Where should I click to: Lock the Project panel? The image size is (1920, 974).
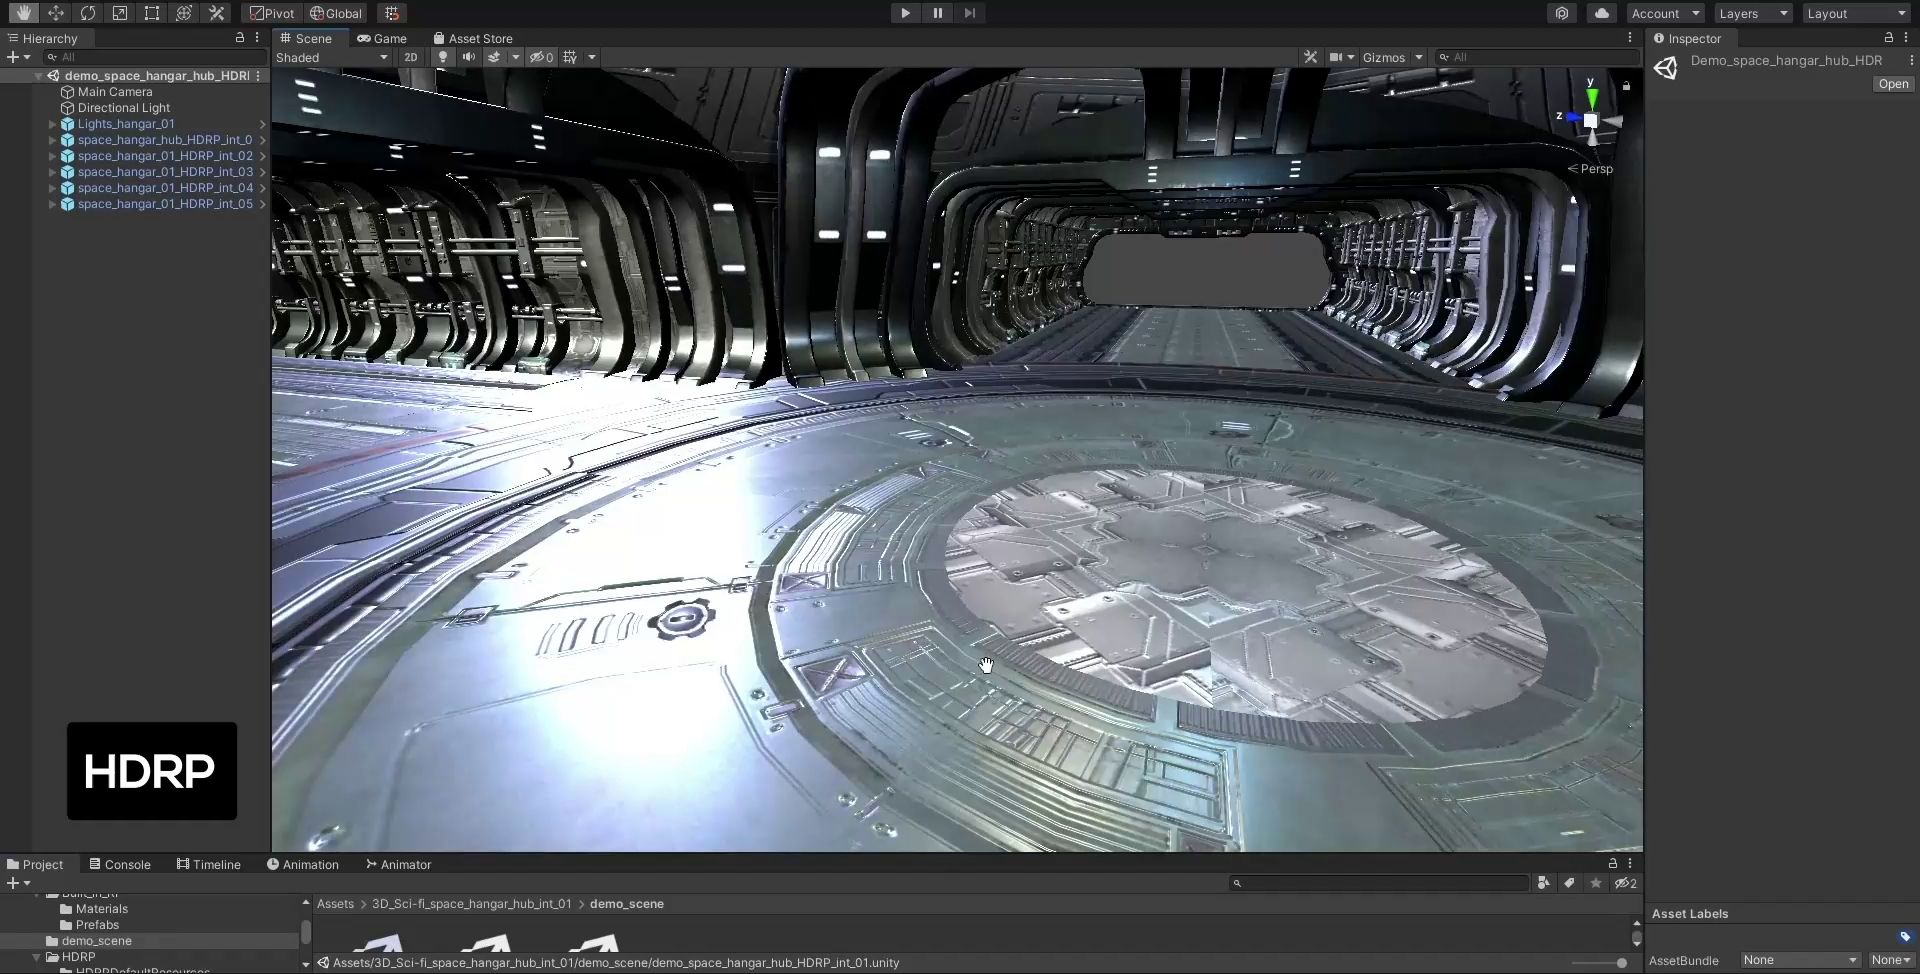coord(1613,863)
